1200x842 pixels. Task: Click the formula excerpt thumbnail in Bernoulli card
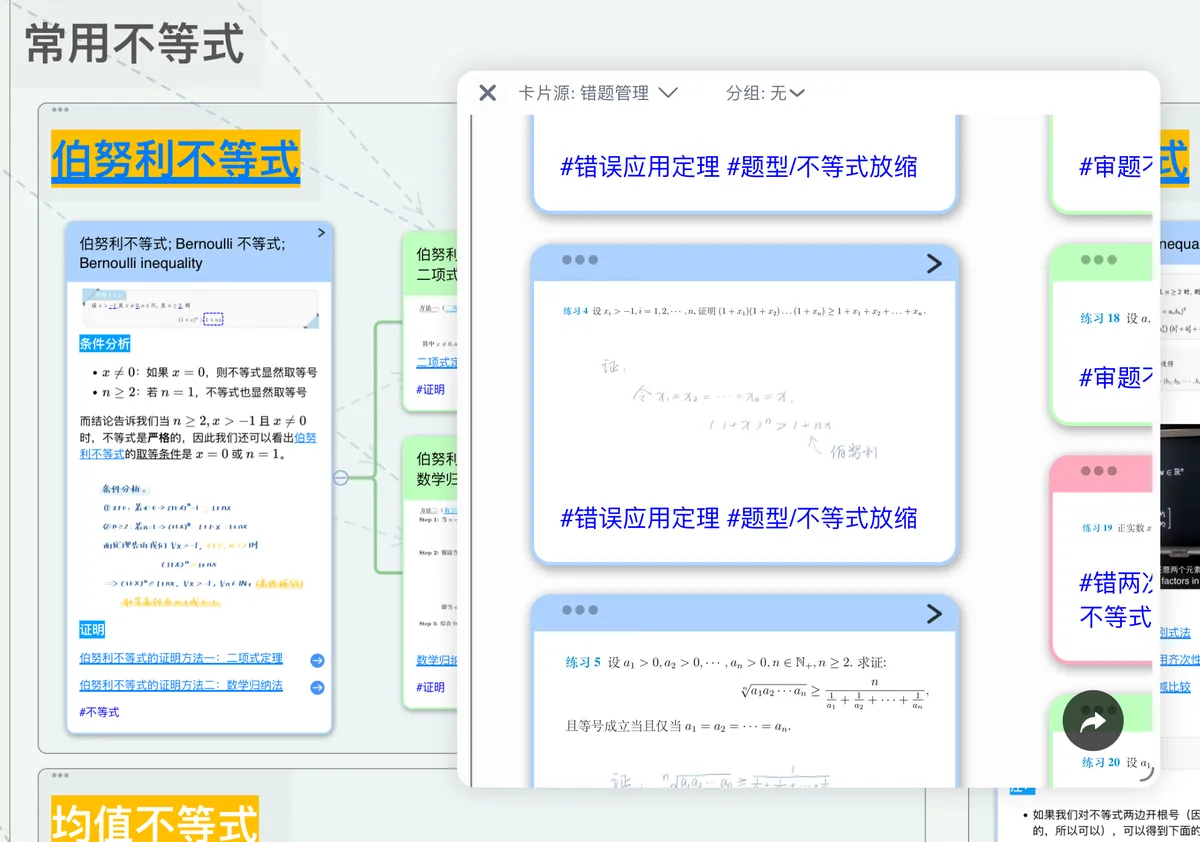[x=200, y=309]
